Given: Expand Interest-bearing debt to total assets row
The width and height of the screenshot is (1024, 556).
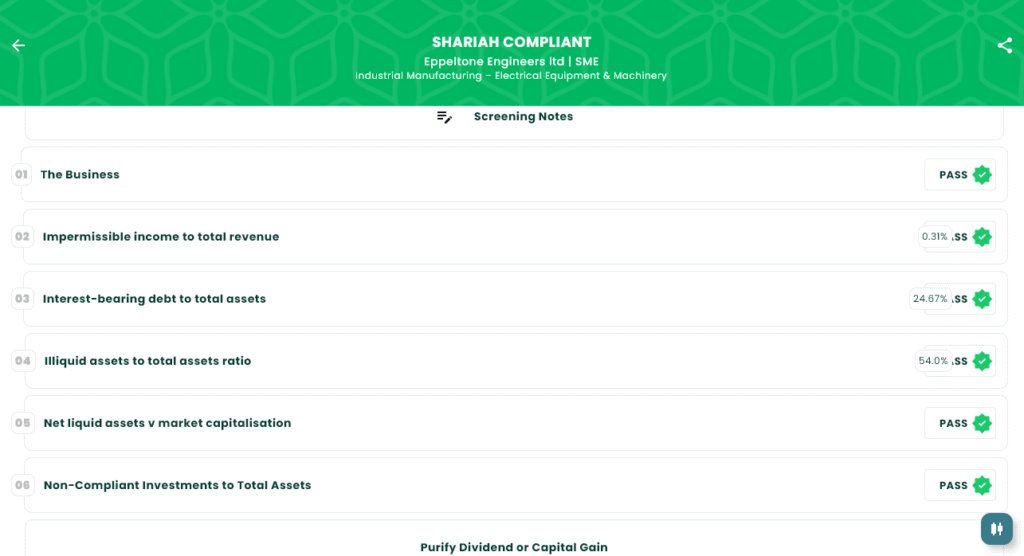Looking at the screenshot, I should 515,299.
